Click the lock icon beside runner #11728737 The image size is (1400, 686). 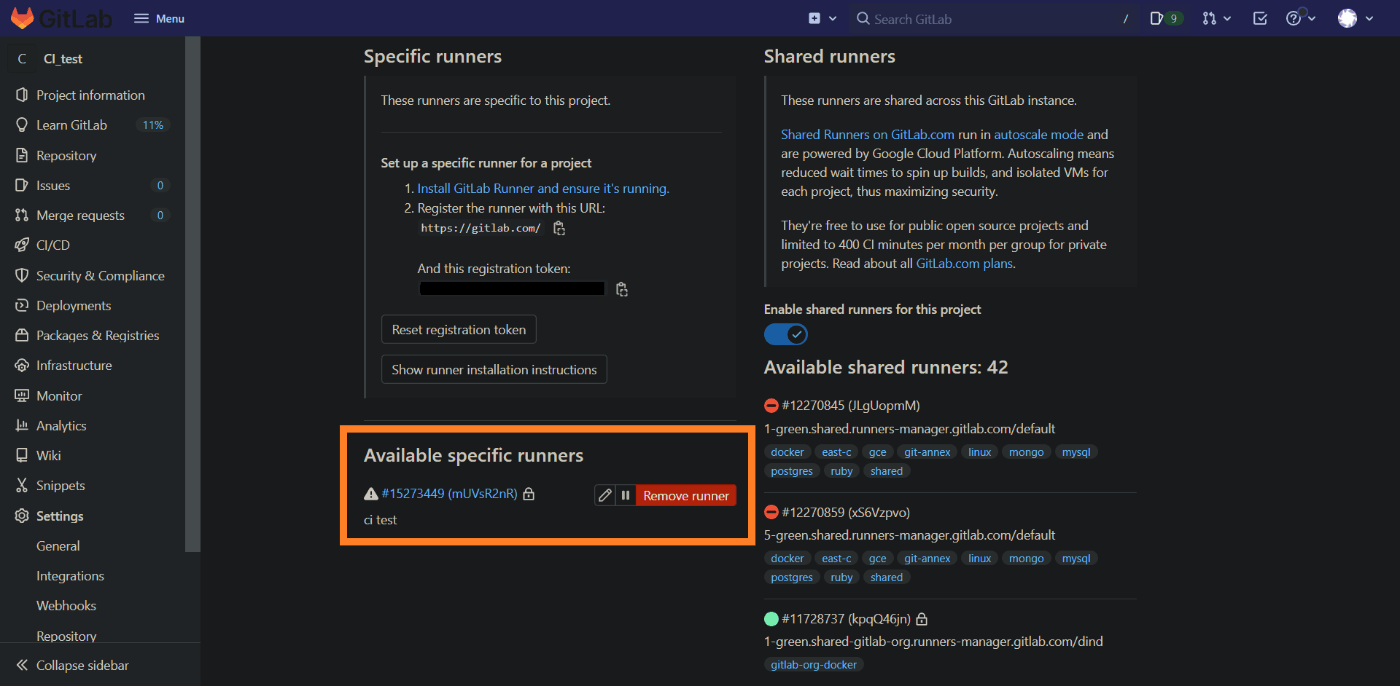click(921, 619)
